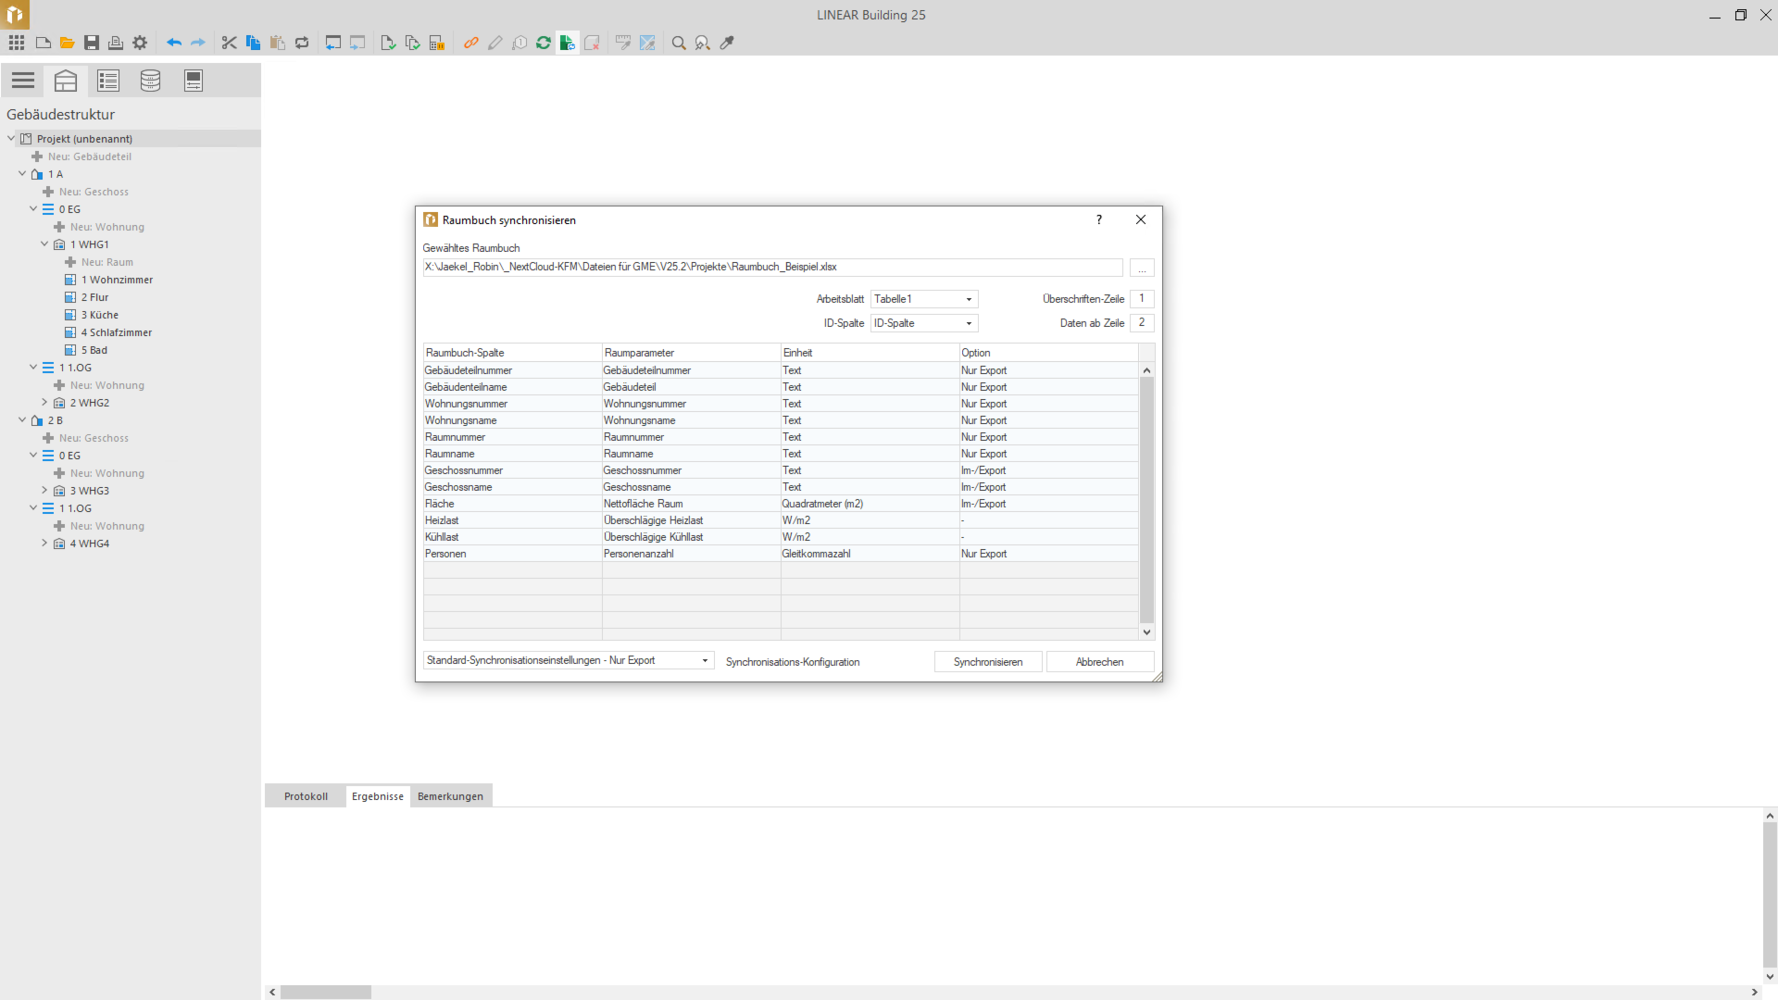Open the Arbeitsblatt dropdown
Screen dimensions: 1778x1000
923,299
